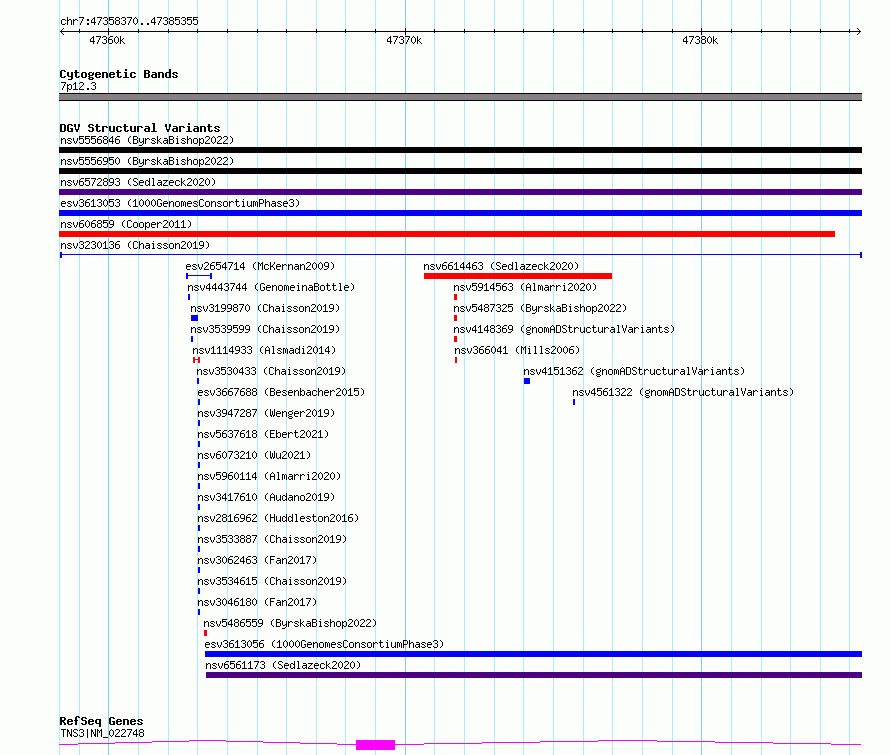
Task: Open esv2654714 (McKernan2009) label
Action: pos(260,266)
